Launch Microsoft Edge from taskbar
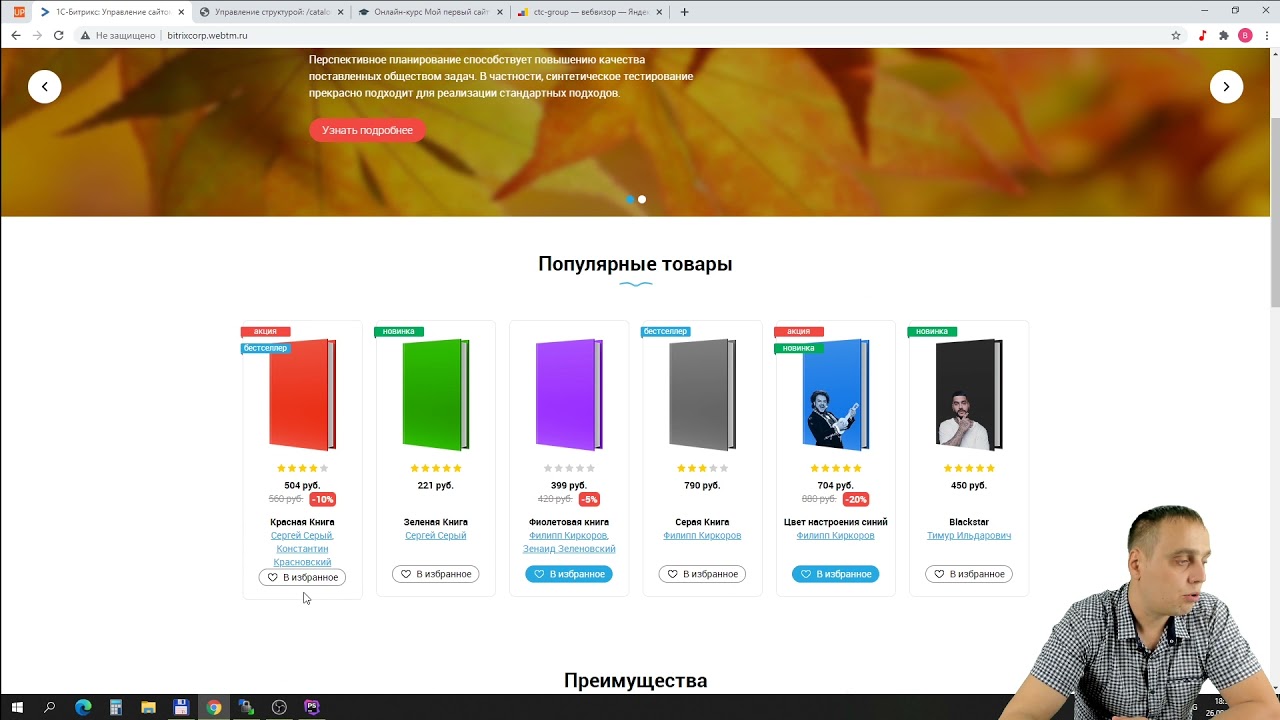The width and height of the screenshot is (1280, 720). click(83, 707)
